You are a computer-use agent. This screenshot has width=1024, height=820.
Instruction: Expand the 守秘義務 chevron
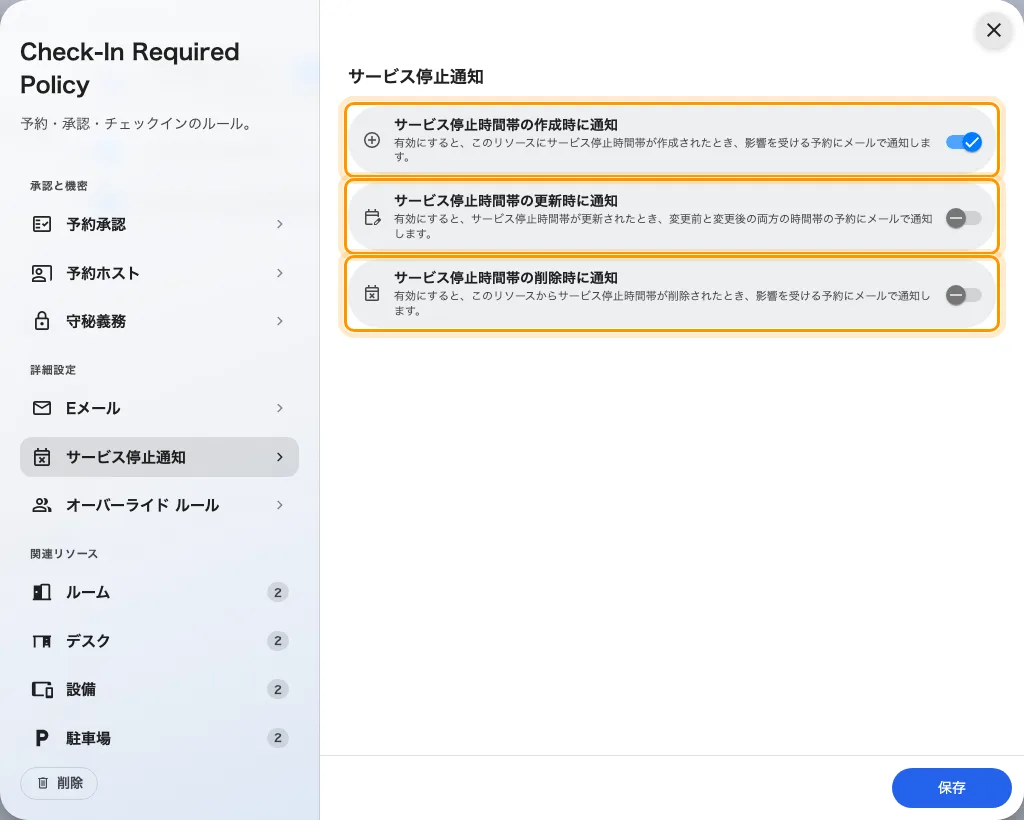pos(280,321)
